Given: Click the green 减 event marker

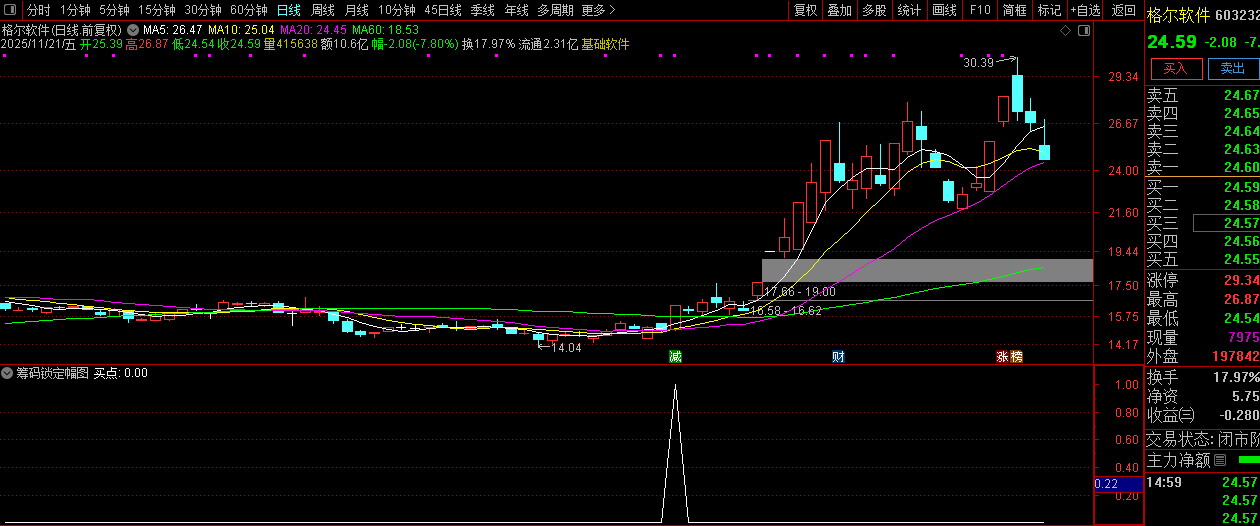Looking at the screenshot, I should tap(675, 356).
